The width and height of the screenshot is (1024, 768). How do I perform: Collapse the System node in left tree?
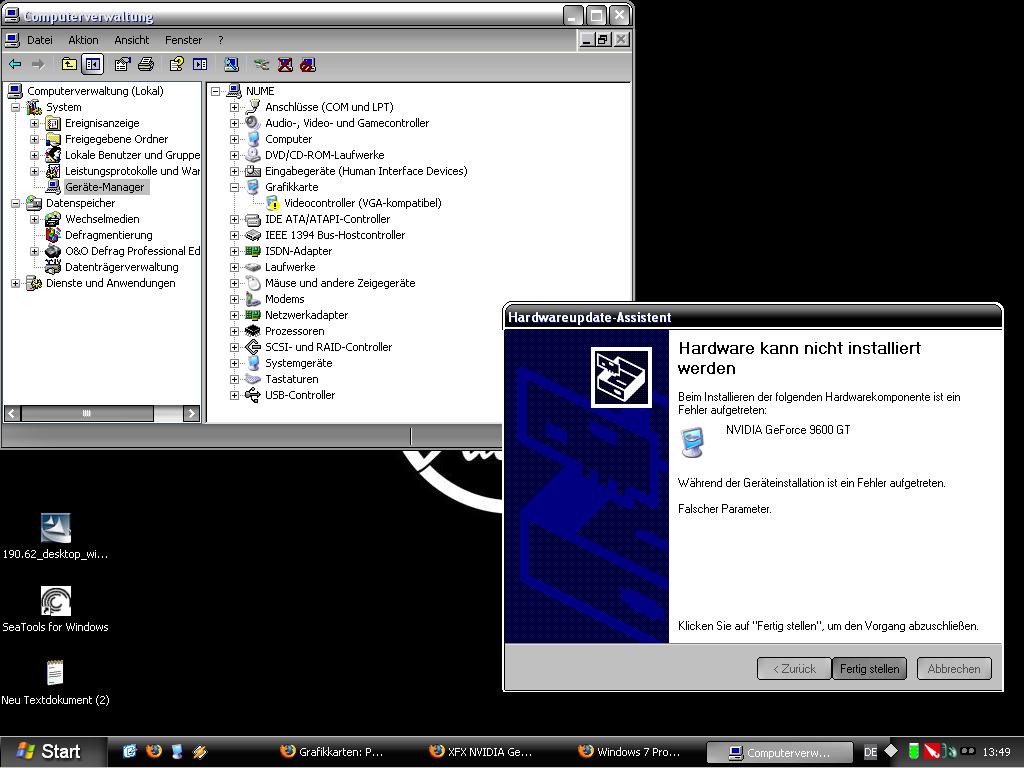click(x=15, y=107)
